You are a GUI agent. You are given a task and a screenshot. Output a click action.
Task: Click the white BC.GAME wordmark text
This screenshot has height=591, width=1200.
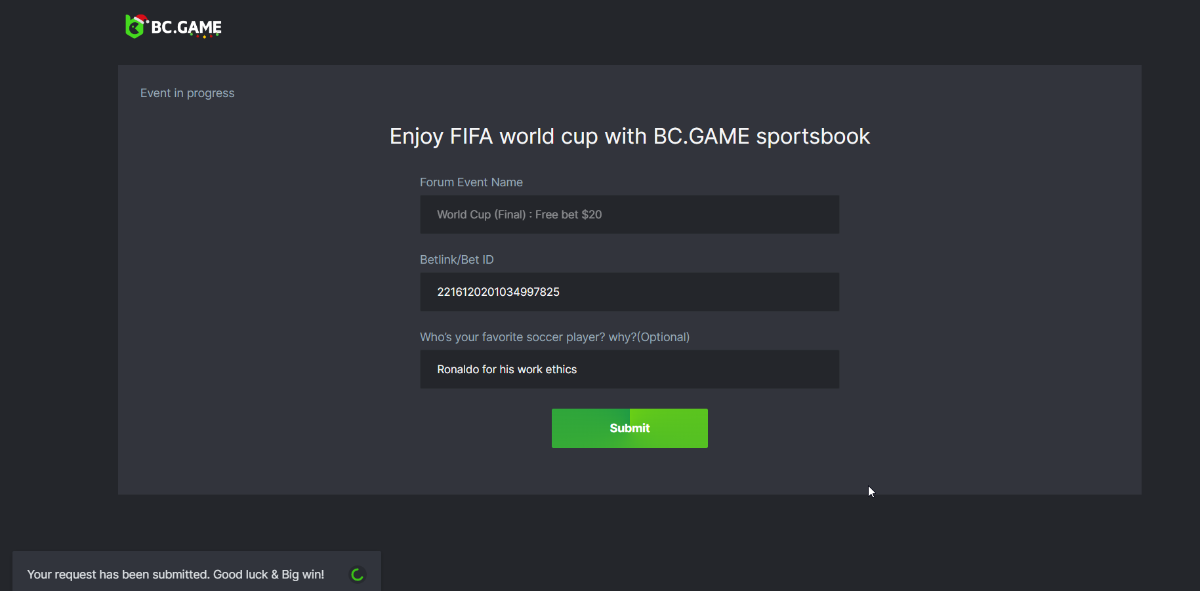click(x=186, y=27)
